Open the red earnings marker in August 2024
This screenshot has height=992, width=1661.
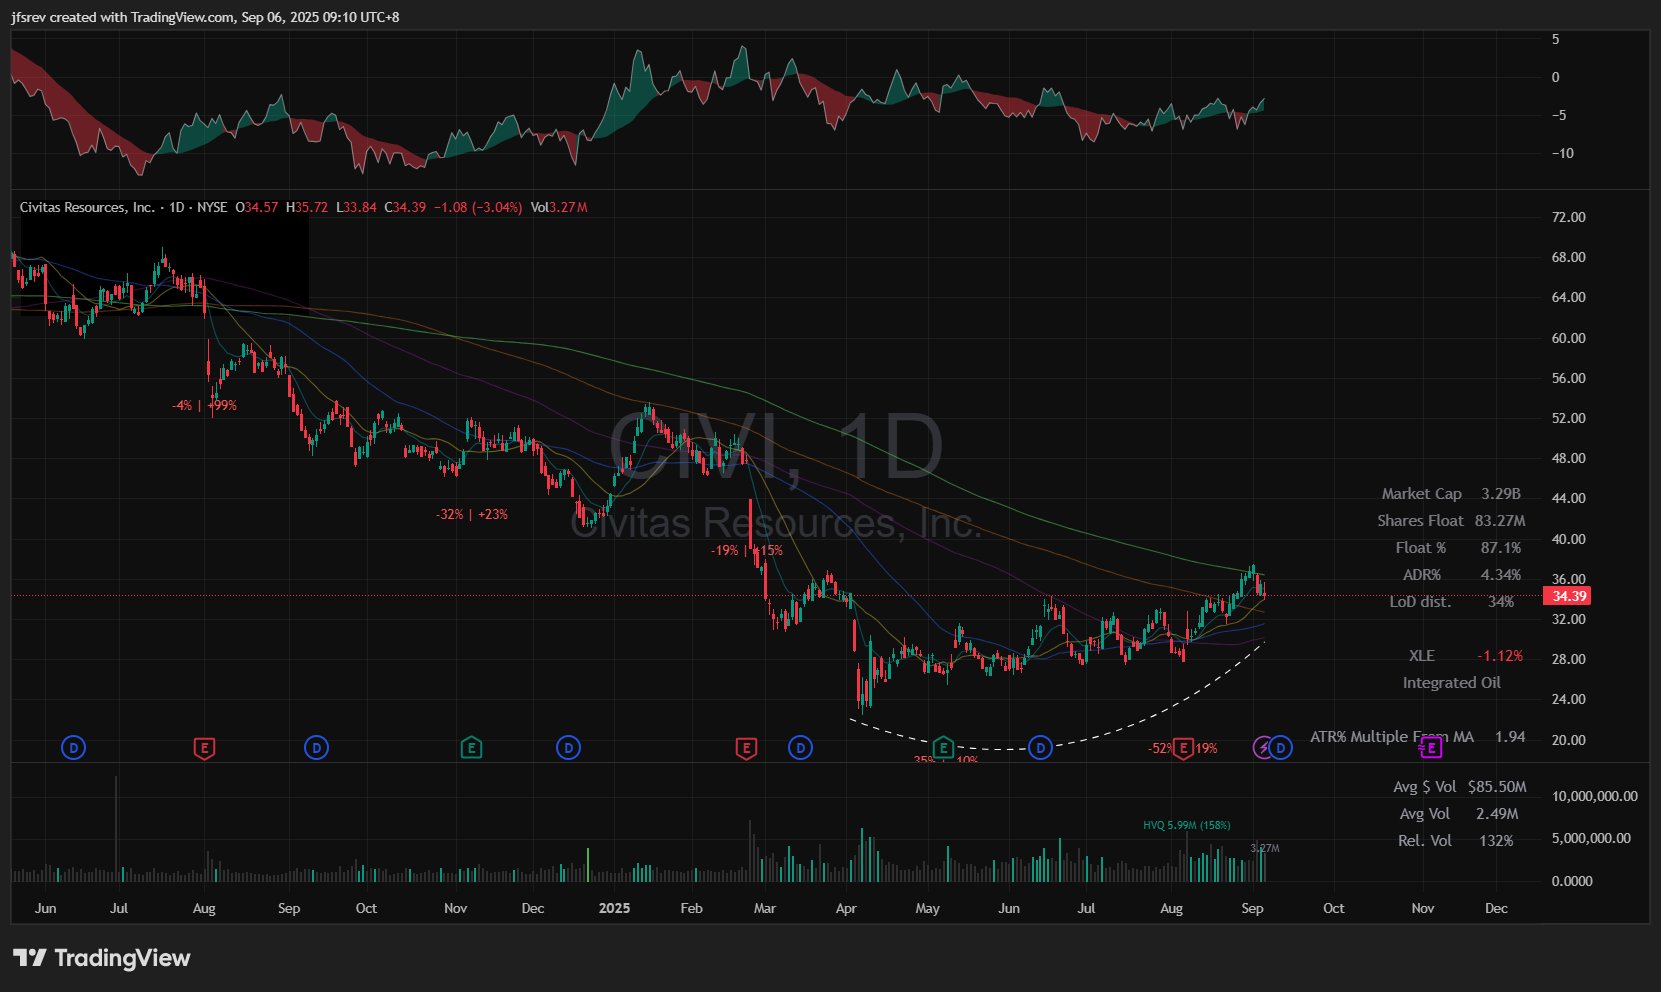(x=204, y=747)
